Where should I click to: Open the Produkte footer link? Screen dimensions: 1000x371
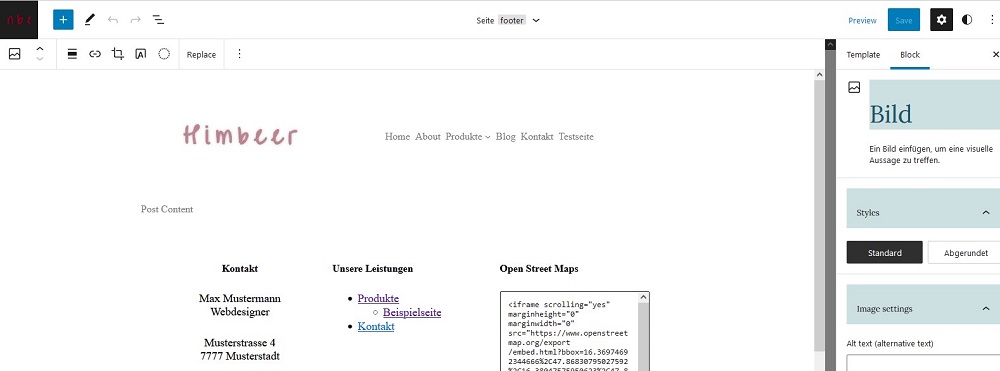tap(378, 298)
